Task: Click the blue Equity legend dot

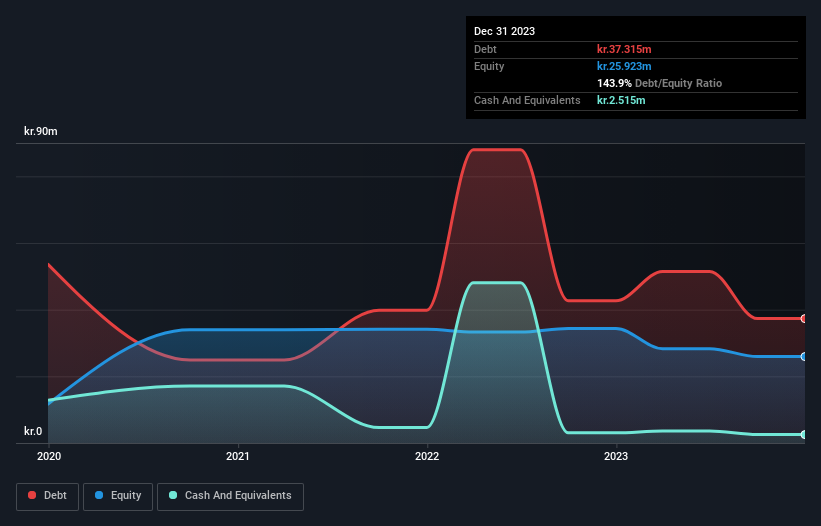Action: pos(99,495)
